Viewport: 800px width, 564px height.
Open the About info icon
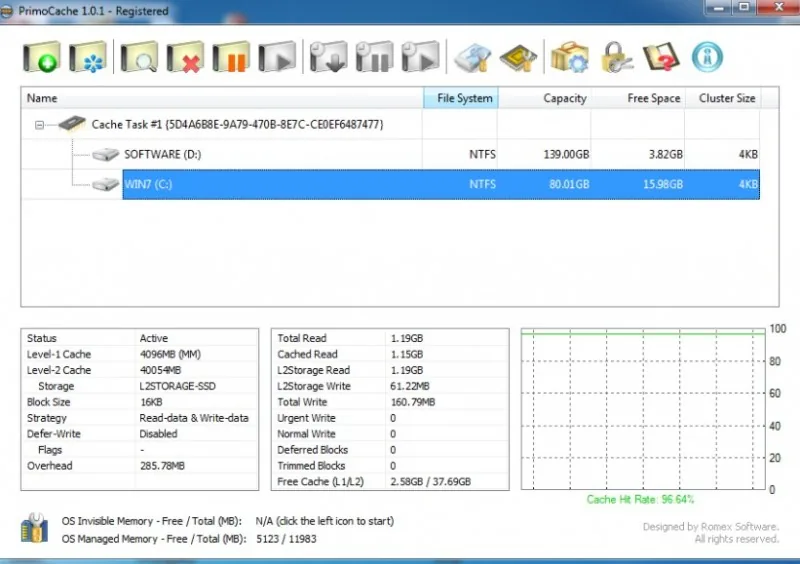click(707, 57)
